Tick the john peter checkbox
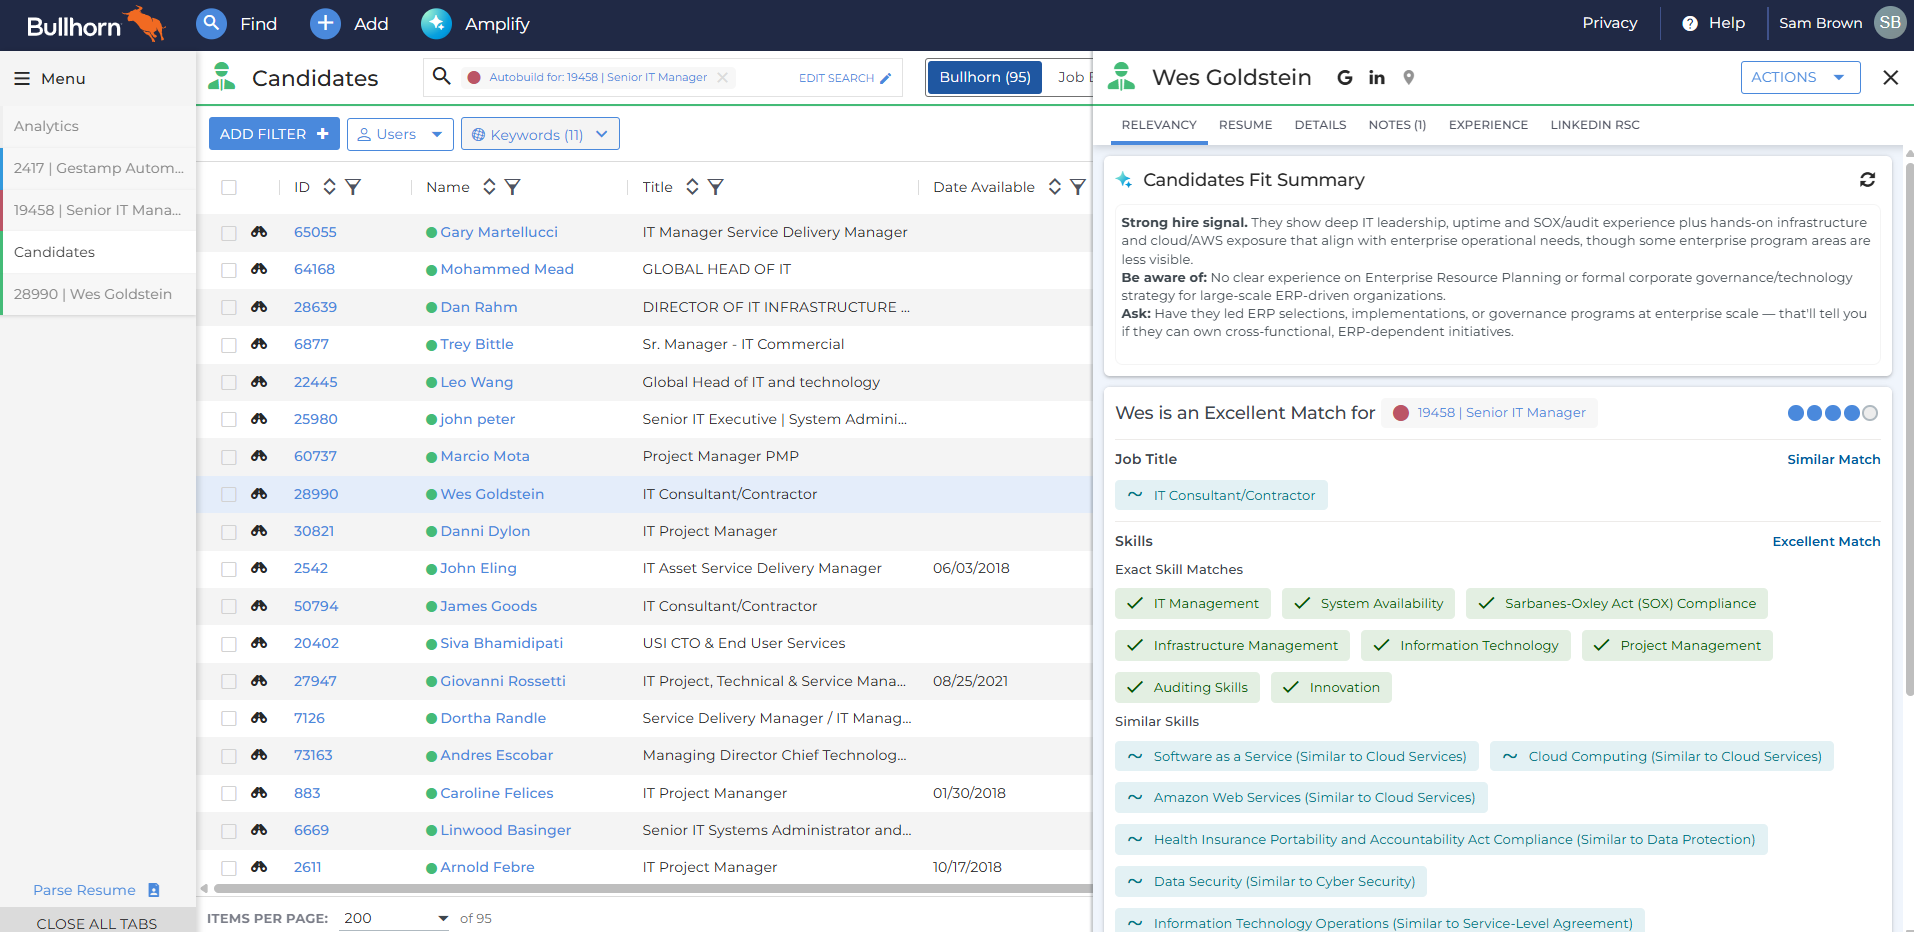The image size is (1914, 932). pos(229,420)
